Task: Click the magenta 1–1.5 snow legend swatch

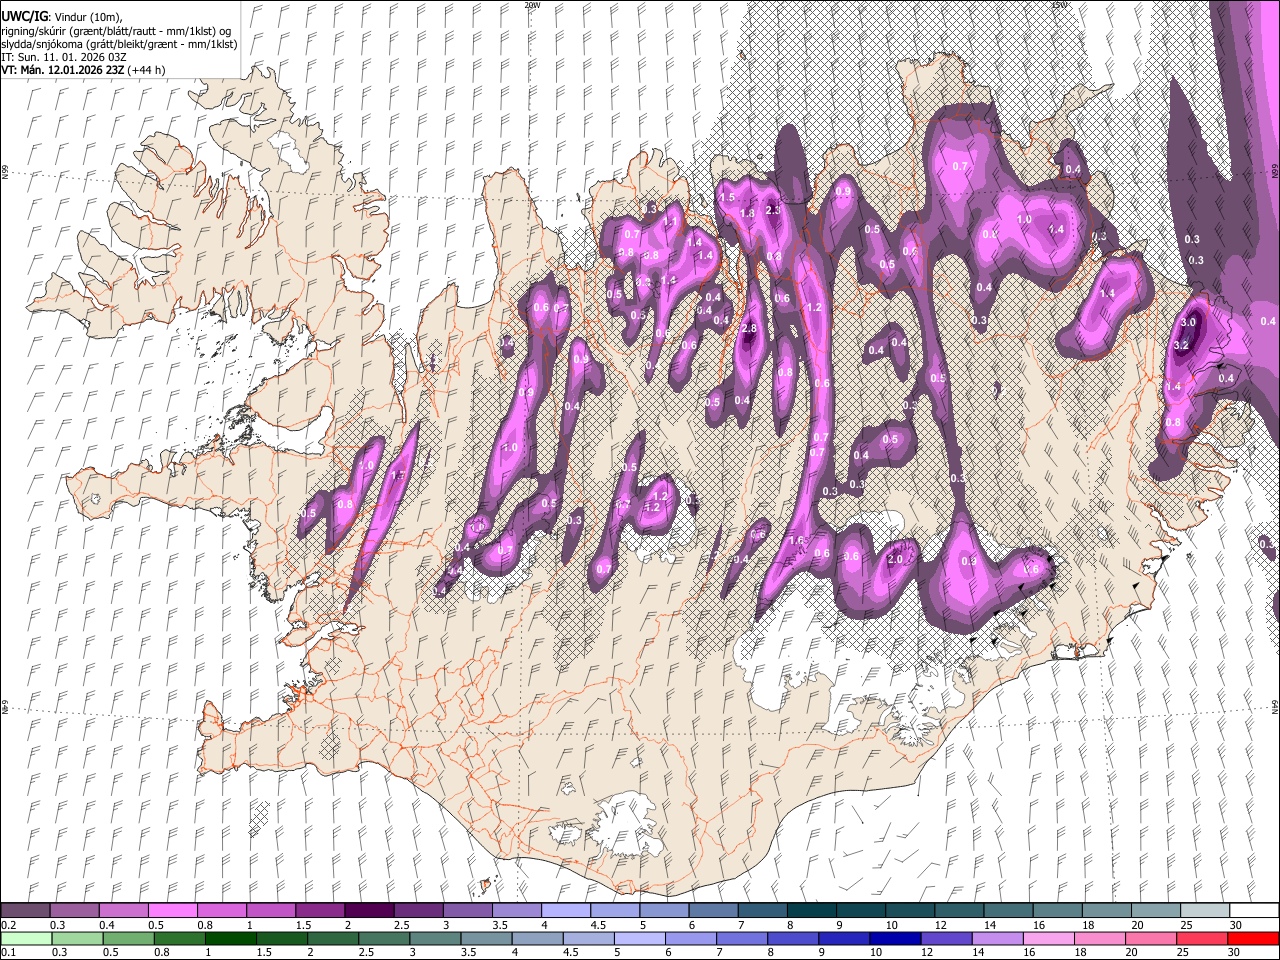Action: coord(271,910)
